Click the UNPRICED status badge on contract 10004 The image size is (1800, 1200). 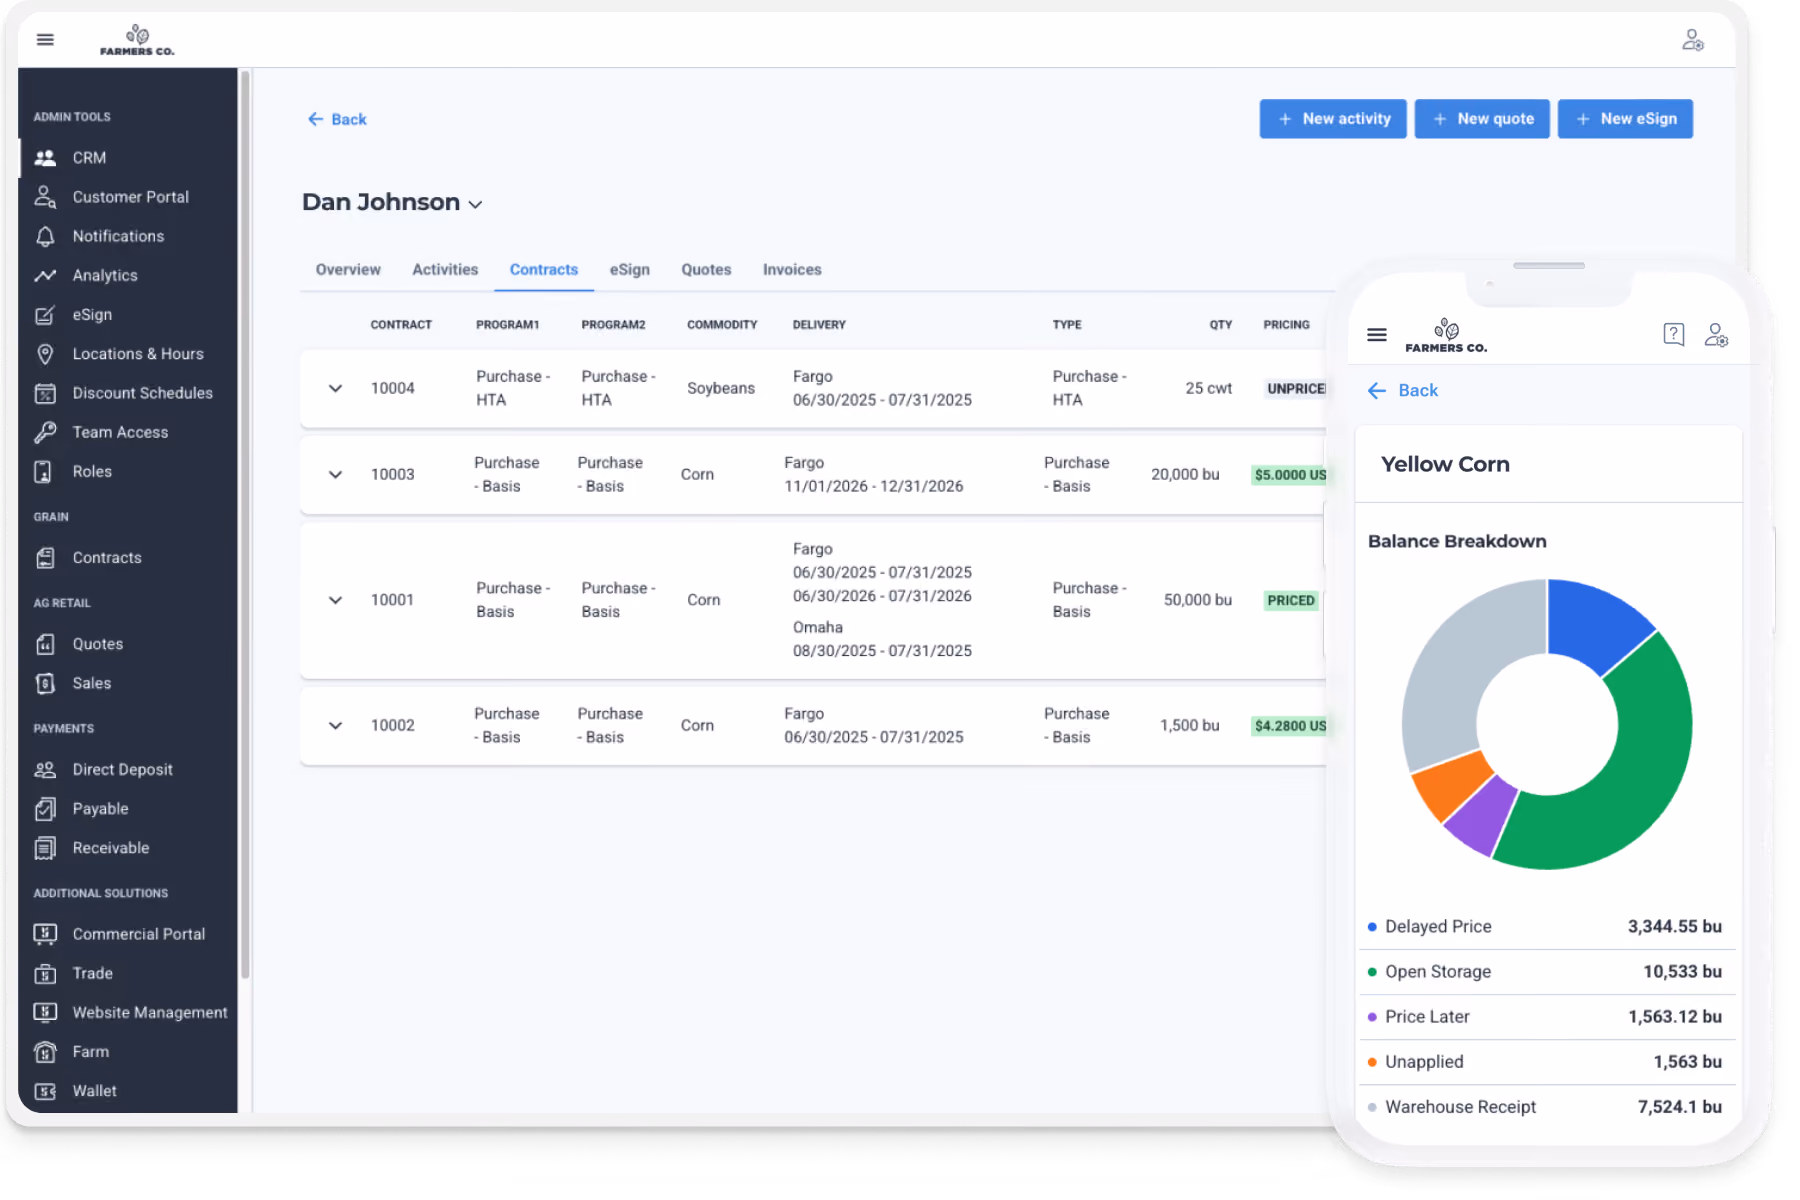pyautogui.click(x=1295, y=388)
